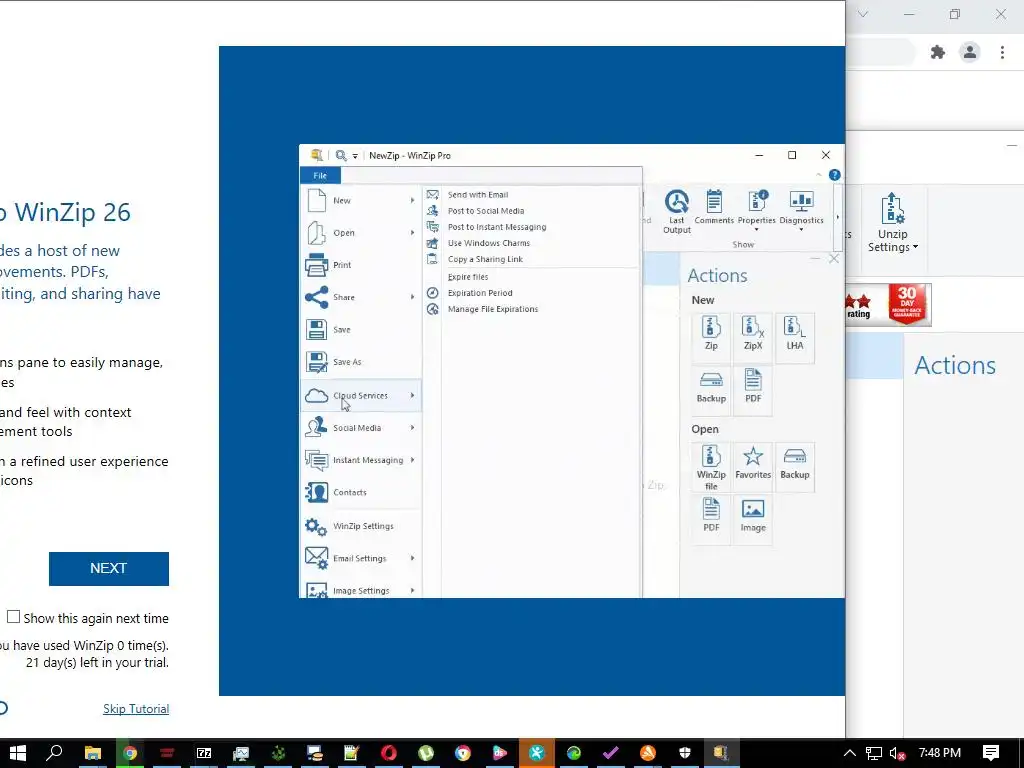Viewport: 1024px width, 768px height.
Task: Click the taskbar search magnifier
Action: pos(54,753)
